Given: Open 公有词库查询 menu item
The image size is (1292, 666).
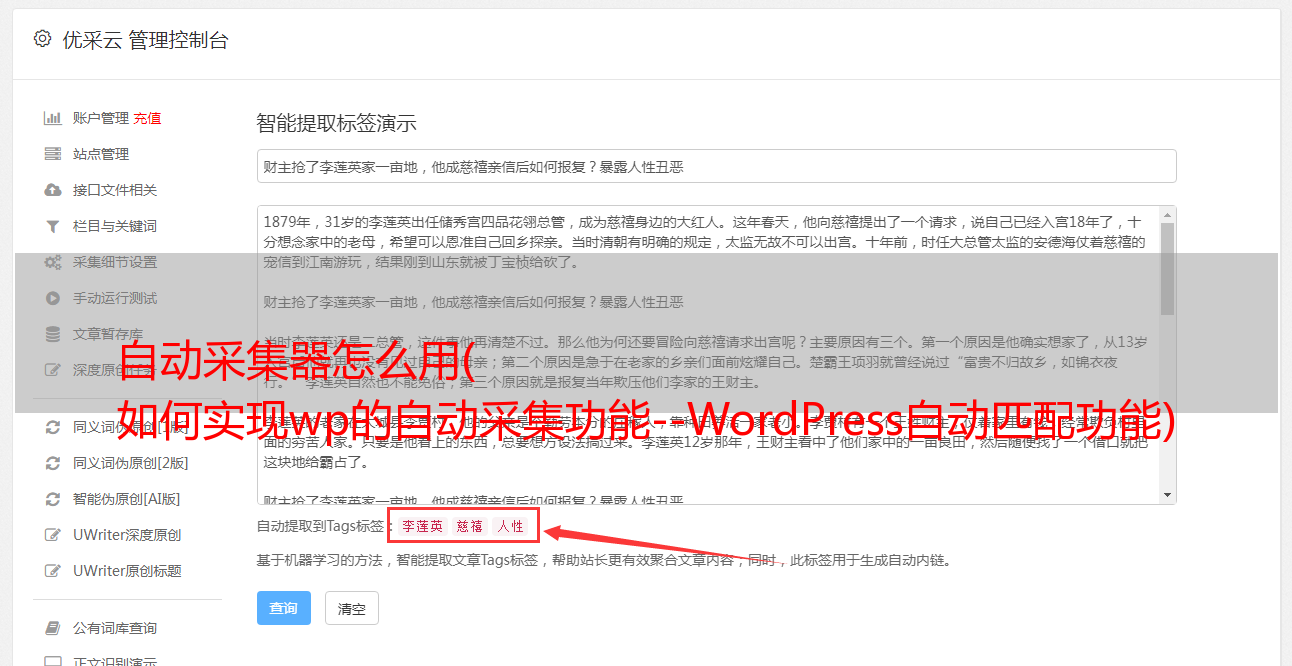Looking at the screenshot, I should (115, 628).
